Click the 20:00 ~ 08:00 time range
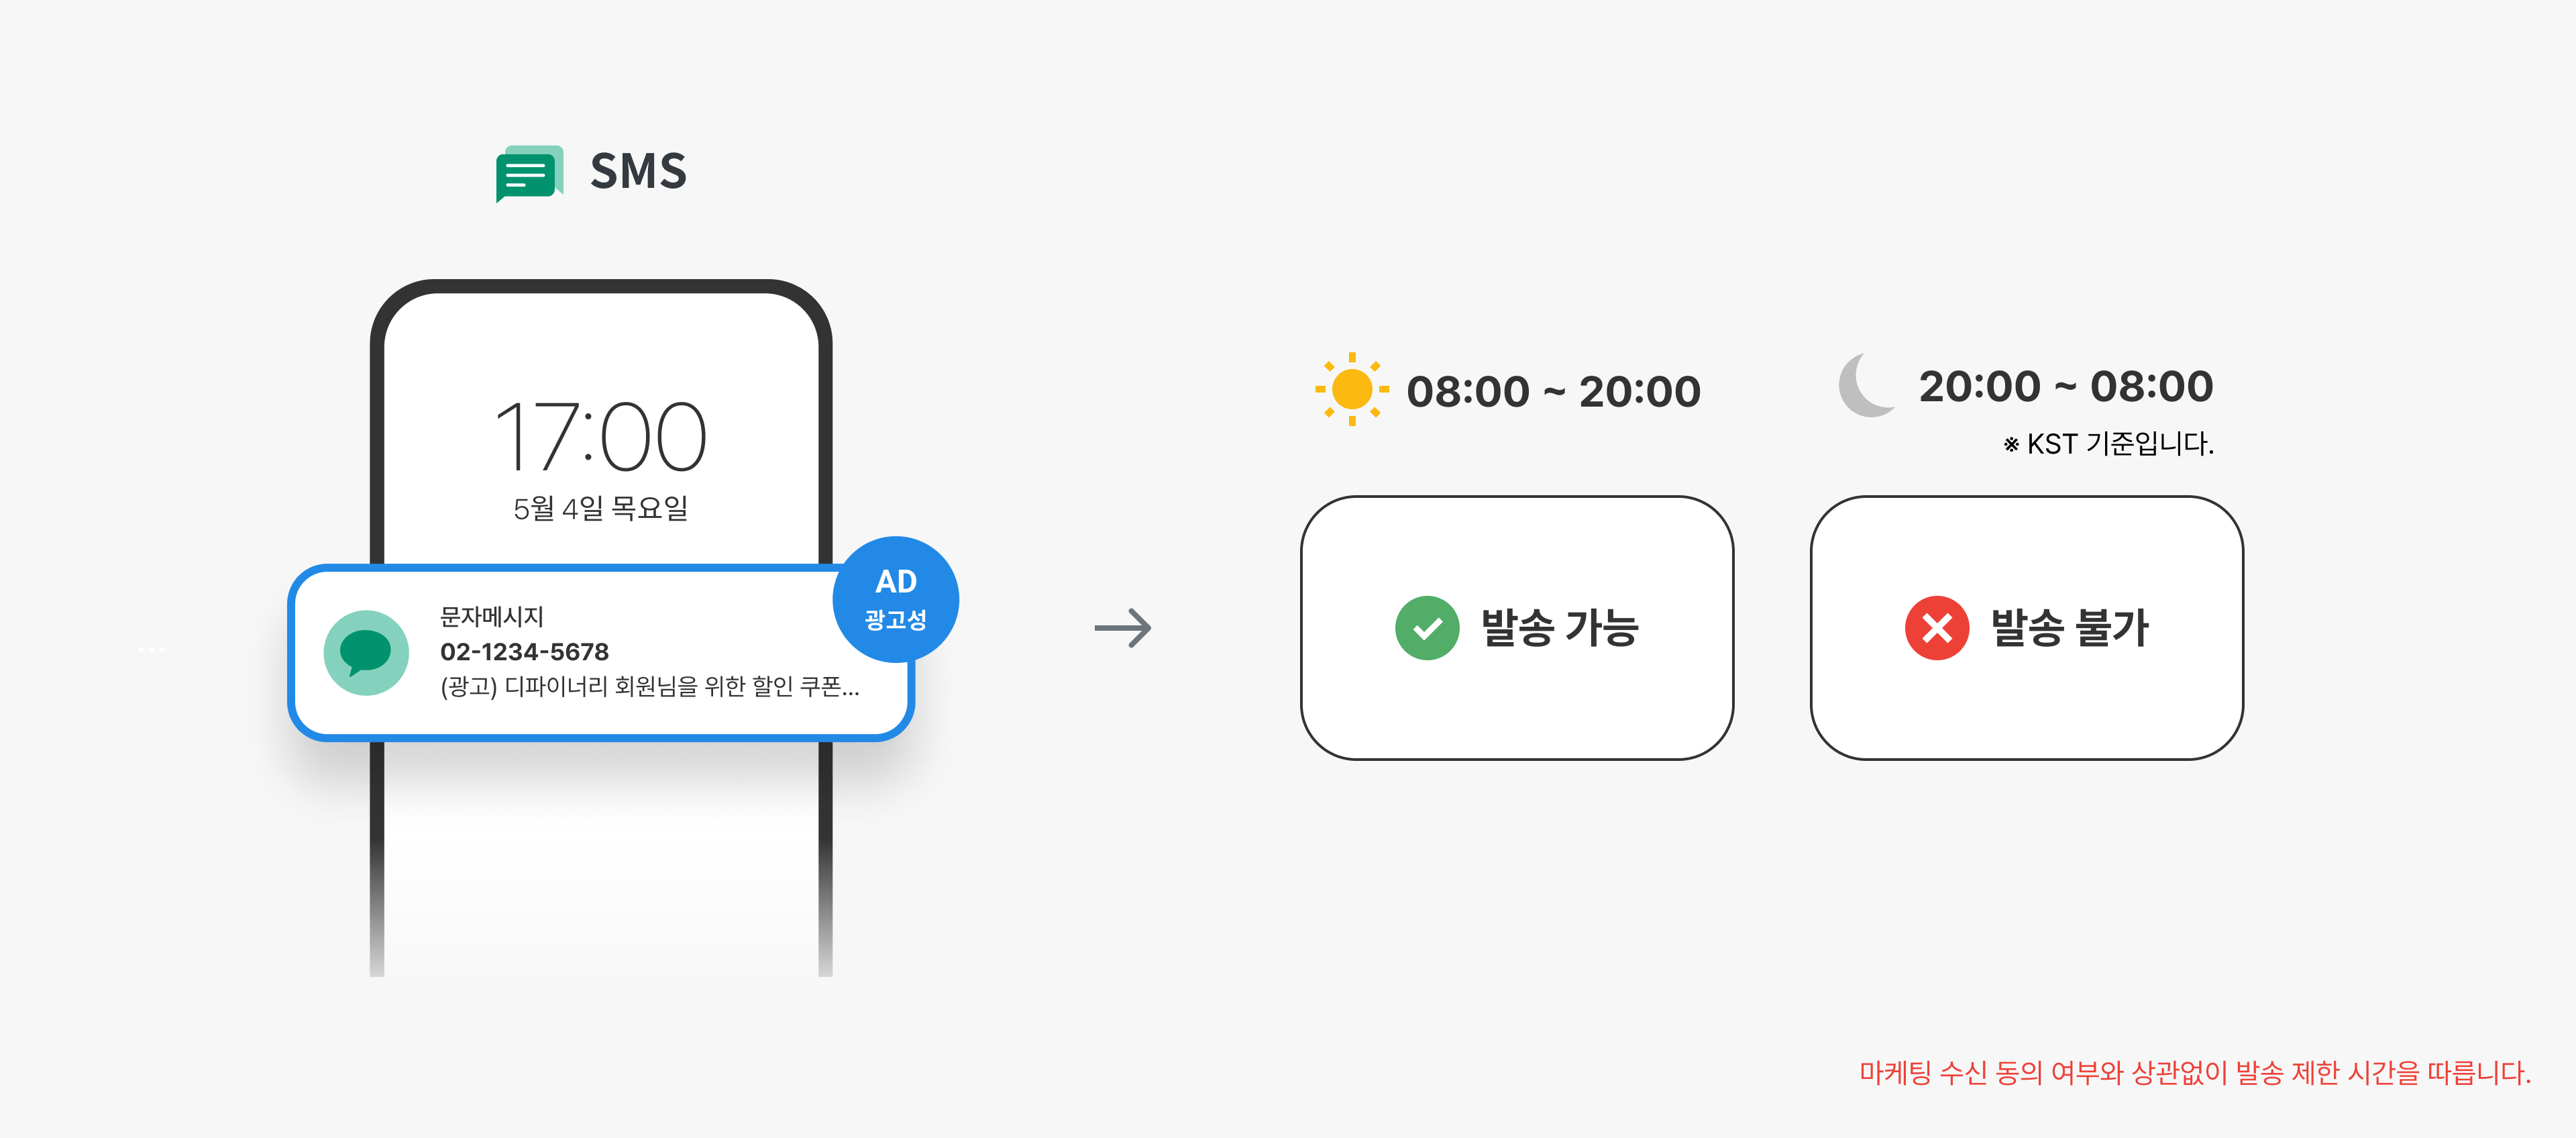The height and width of the screenshot is (1138, 2576). pos(2066,386)
